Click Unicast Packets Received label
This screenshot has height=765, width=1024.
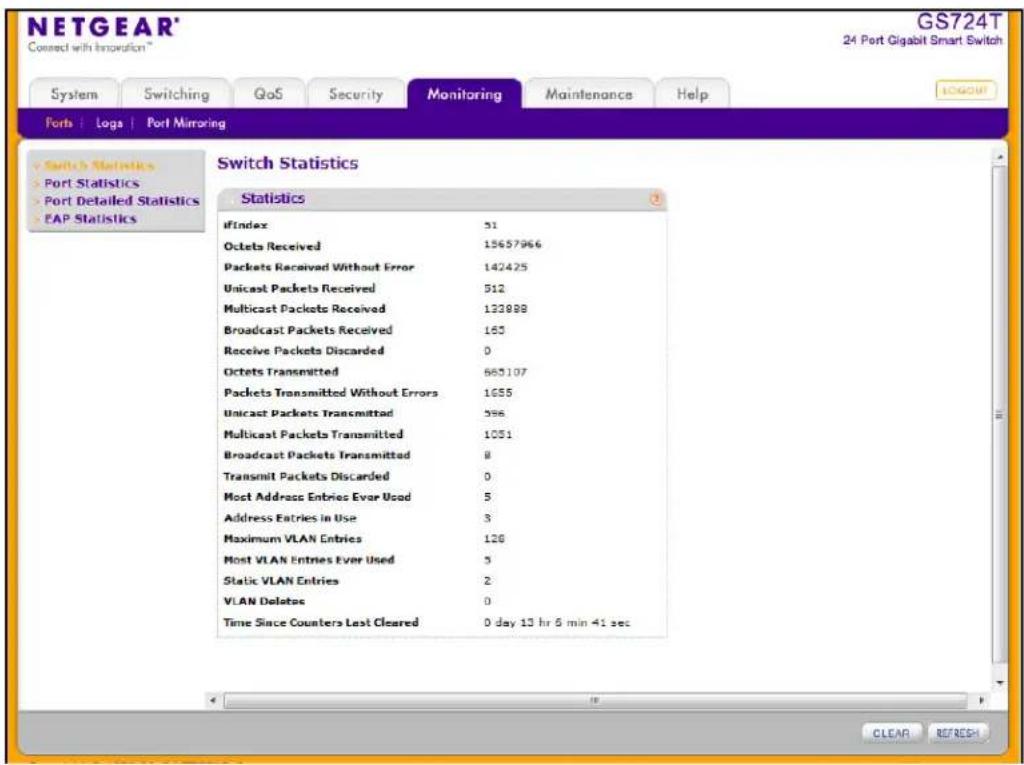[x=299, y=288]
